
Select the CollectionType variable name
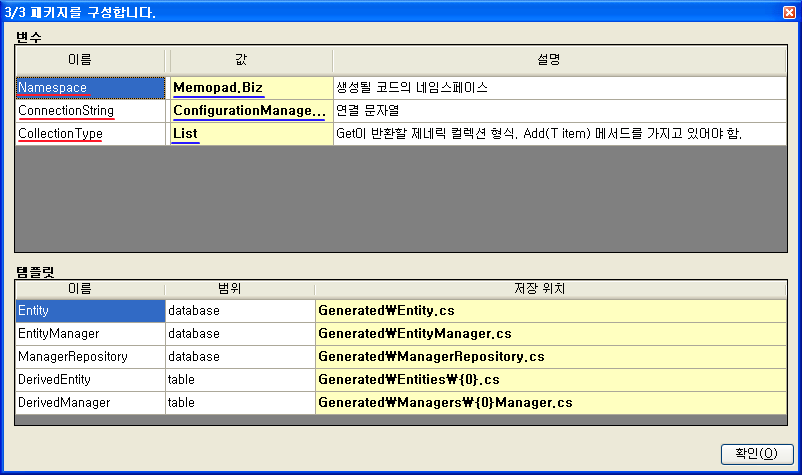pyautogui.click(x=91, y=134)
